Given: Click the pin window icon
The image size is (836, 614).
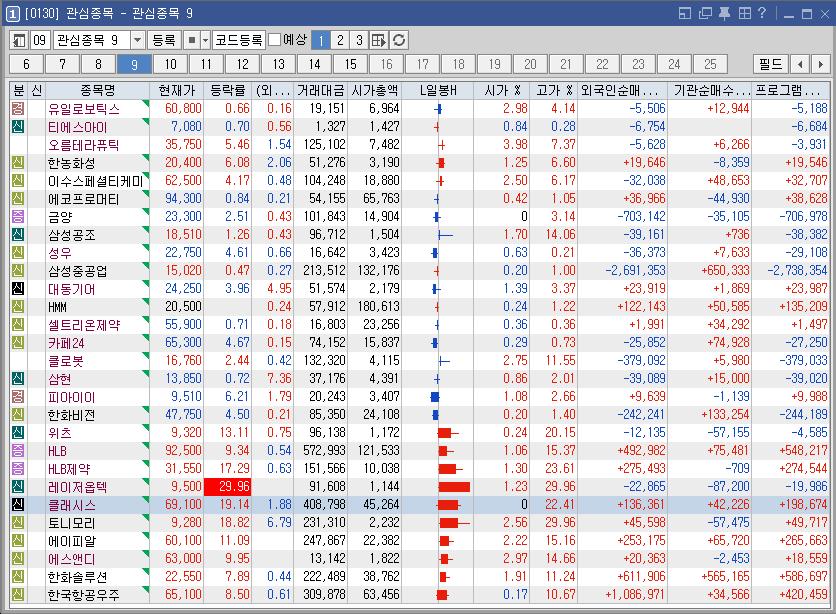Looking at the screenshot, I should click(x=724, y=13).
